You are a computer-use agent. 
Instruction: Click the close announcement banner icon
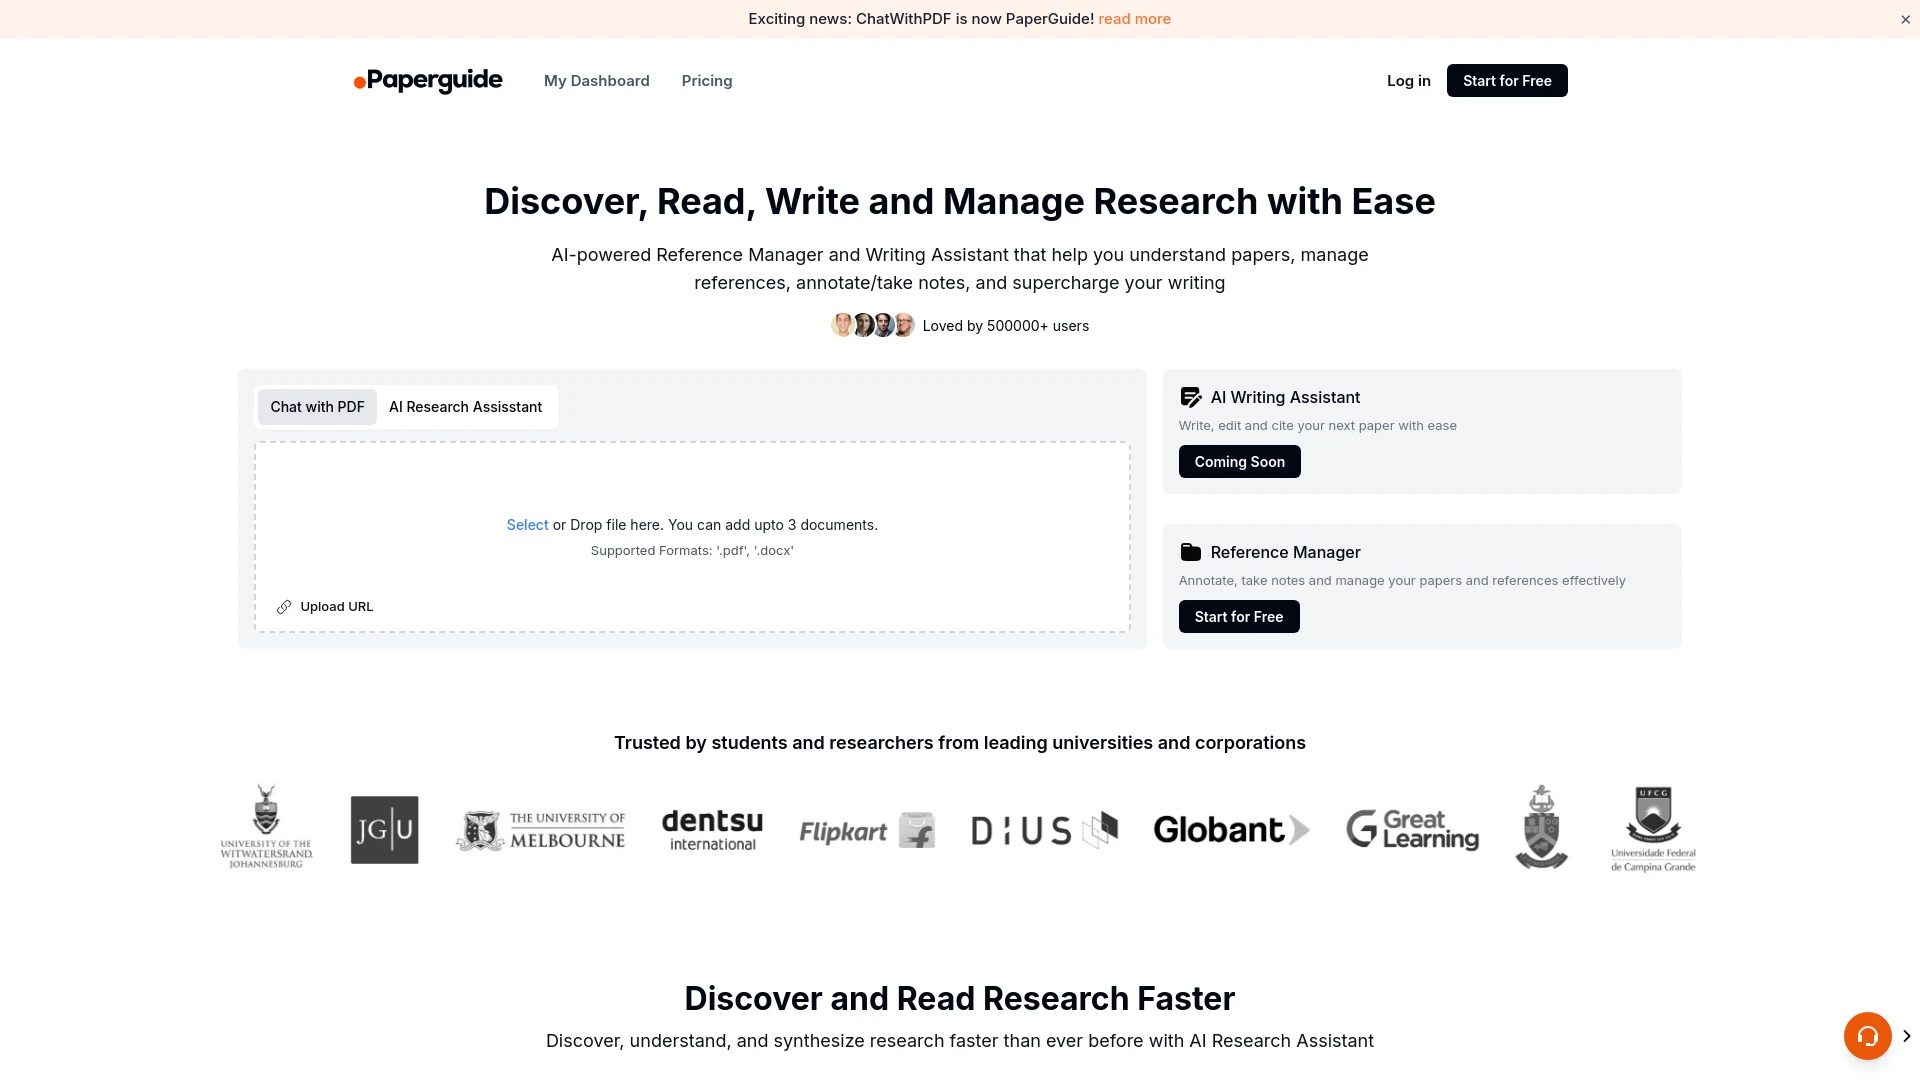click(1905, 18)
